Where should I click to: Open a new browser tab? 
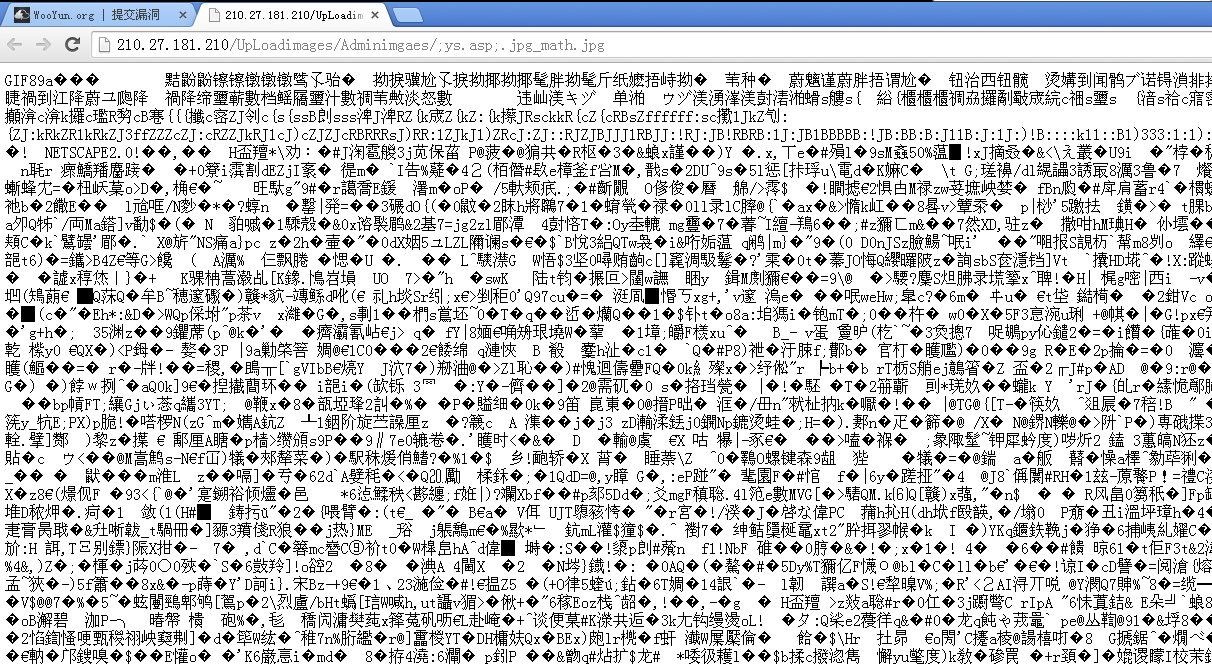click(409, 17)
